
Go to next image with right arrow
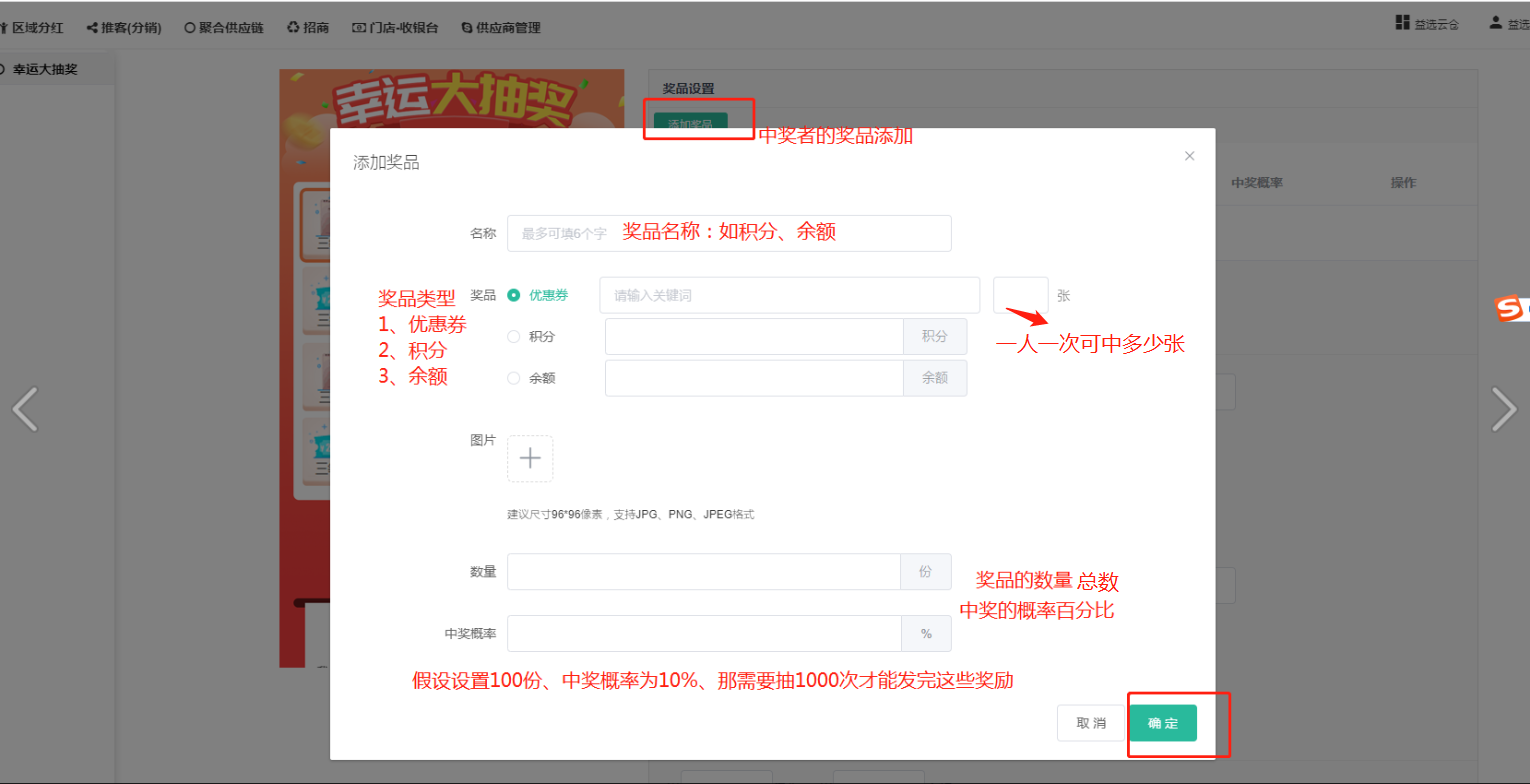tap(1503, 408)
